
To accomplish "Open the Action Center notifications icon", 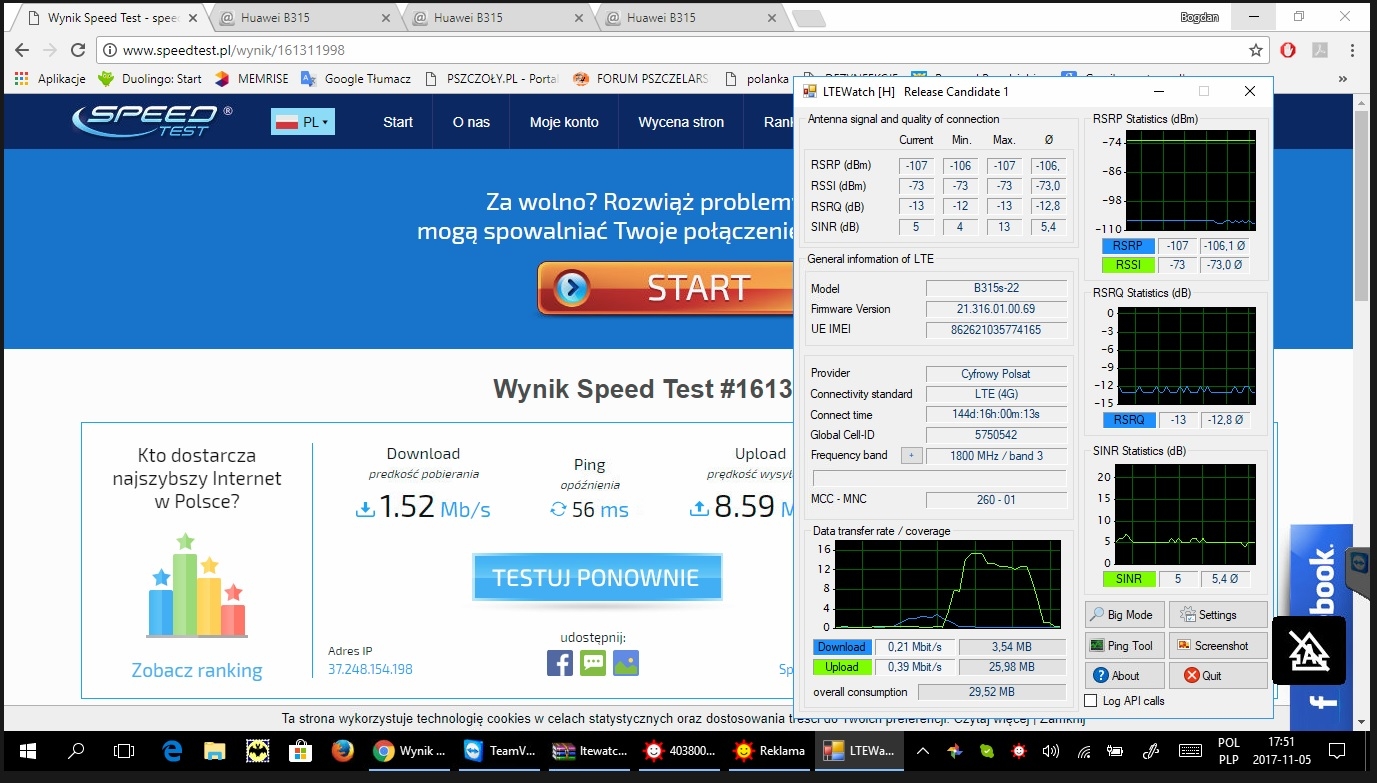I will [x=1336, y=751].
